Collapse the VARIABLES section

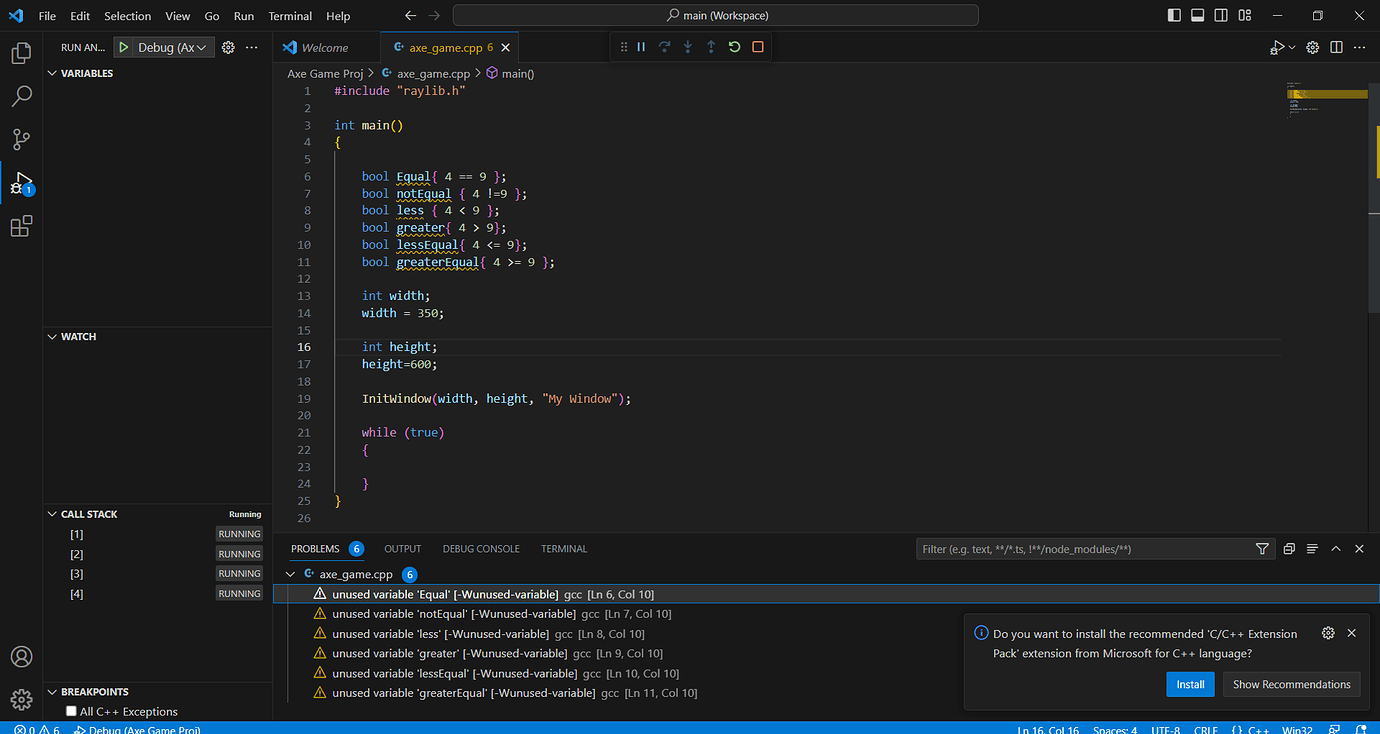(x=52, y=73)
